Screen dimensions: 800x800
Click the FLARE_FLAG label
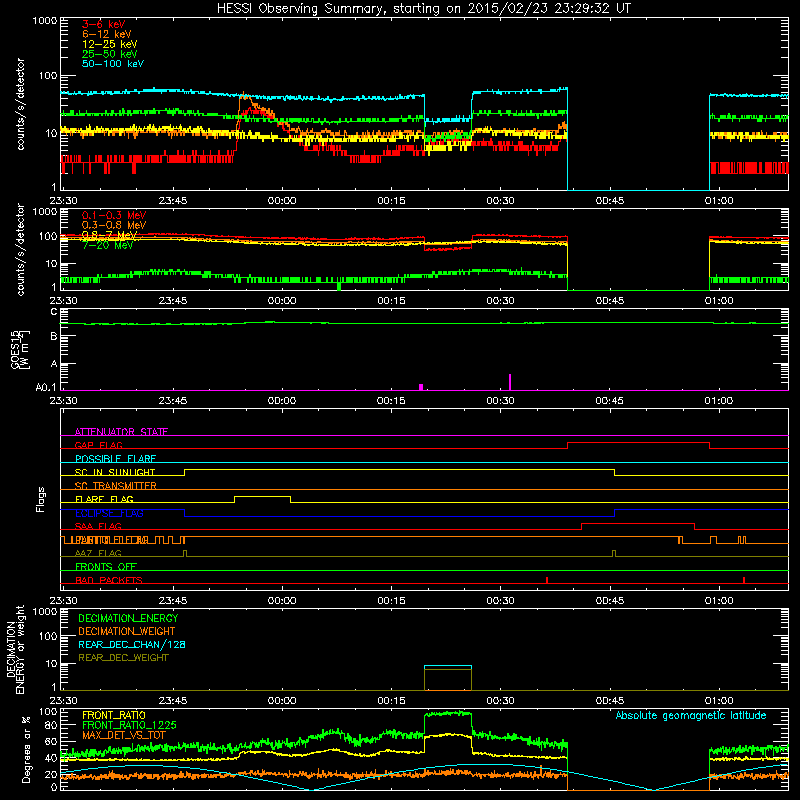[104, 499]
